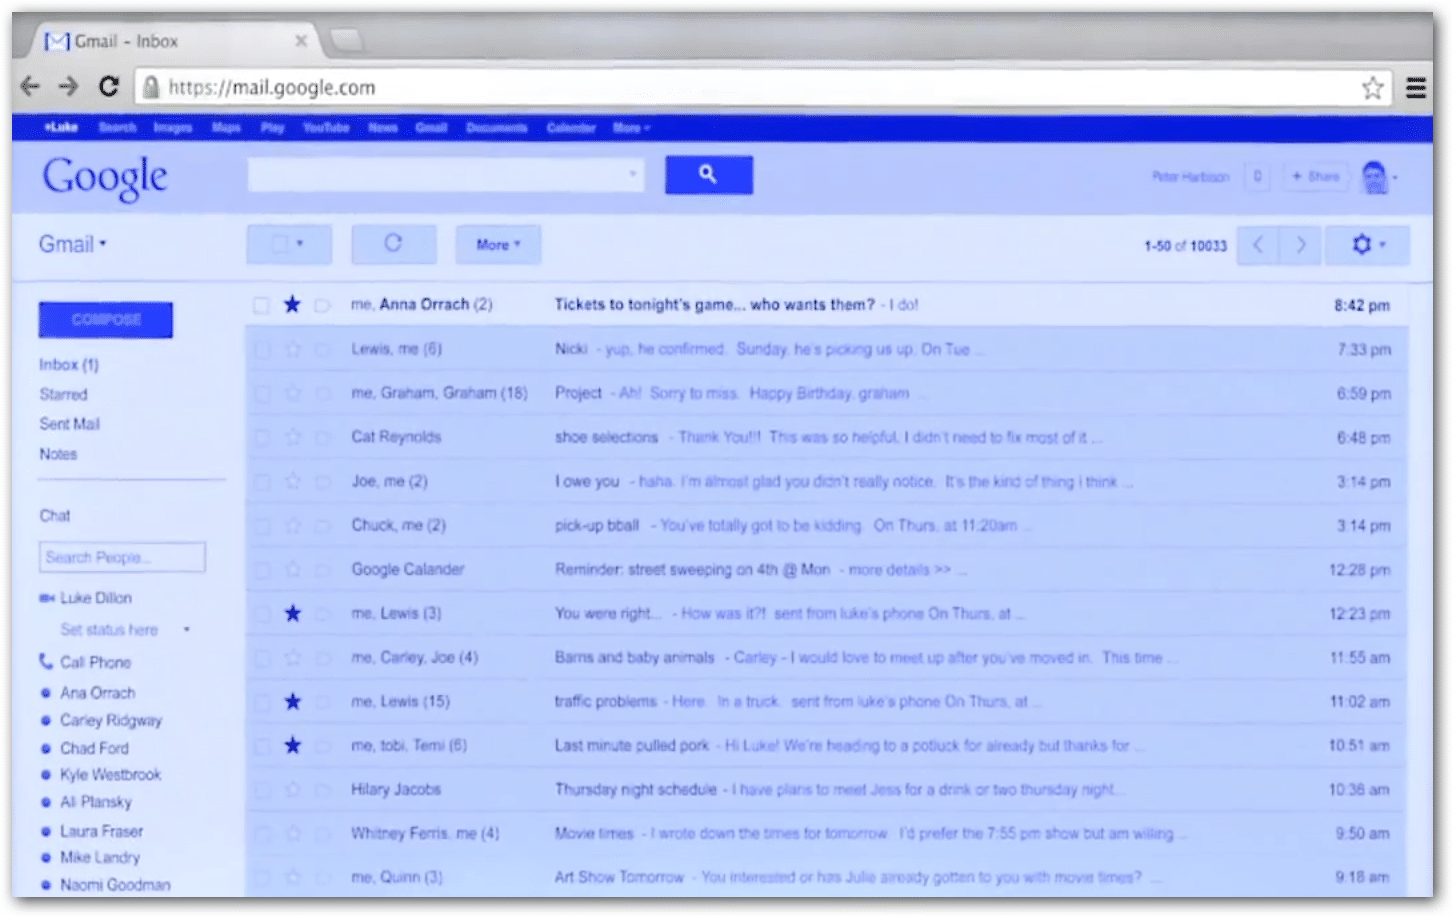This screenshot has width=1453, height=917.
Task: Go to the previous page of emails
Action: coord(1258,244)
